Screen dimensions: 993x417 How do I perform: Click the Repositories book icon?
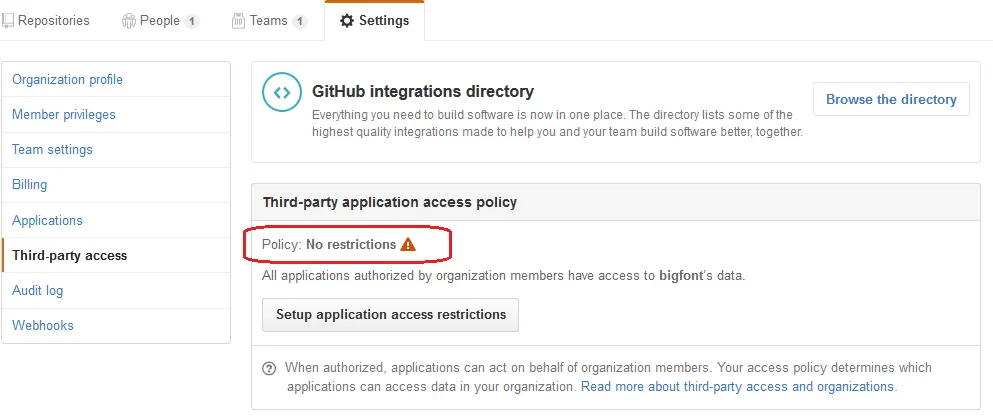coord(8,20)
